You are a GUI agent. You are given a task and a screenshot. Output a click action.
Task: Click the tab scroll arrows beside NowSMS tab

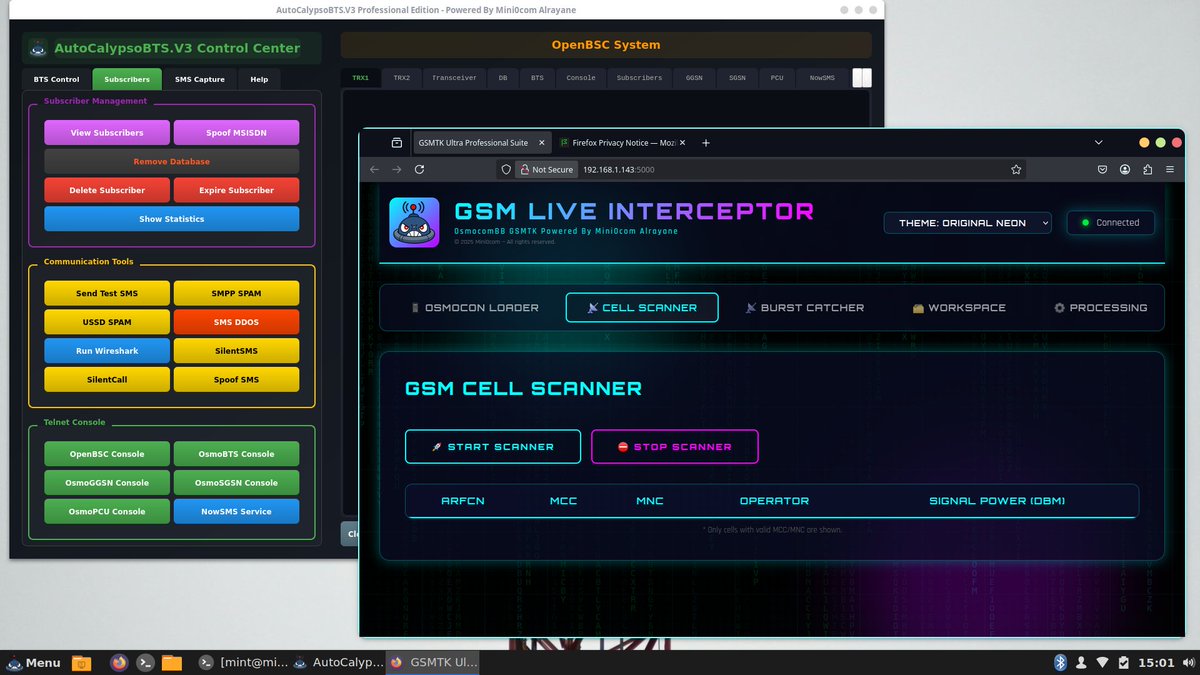pyautogui.click(x=862, y=77)
